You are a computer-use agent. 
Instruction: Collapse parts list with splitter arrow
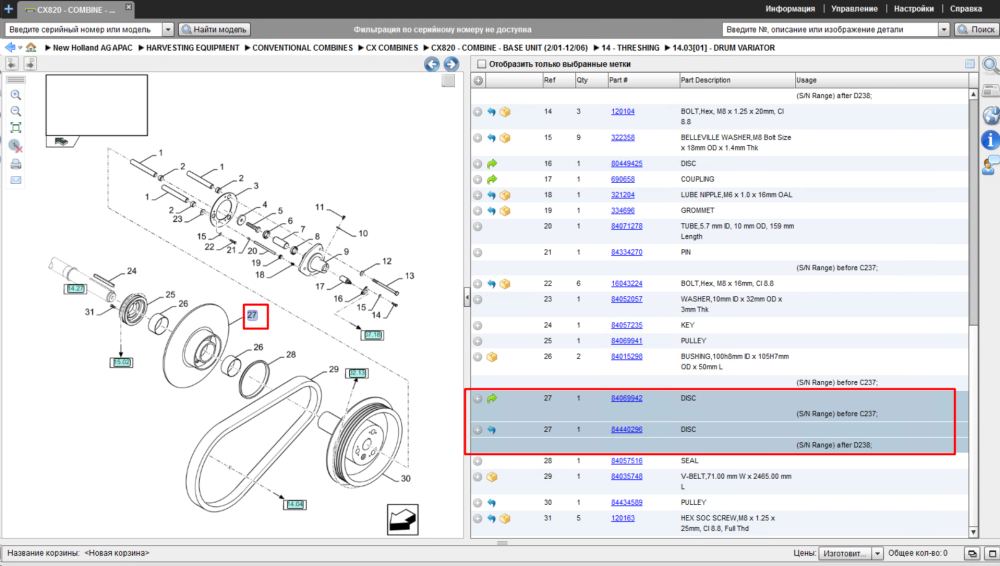tap(467, 297)
